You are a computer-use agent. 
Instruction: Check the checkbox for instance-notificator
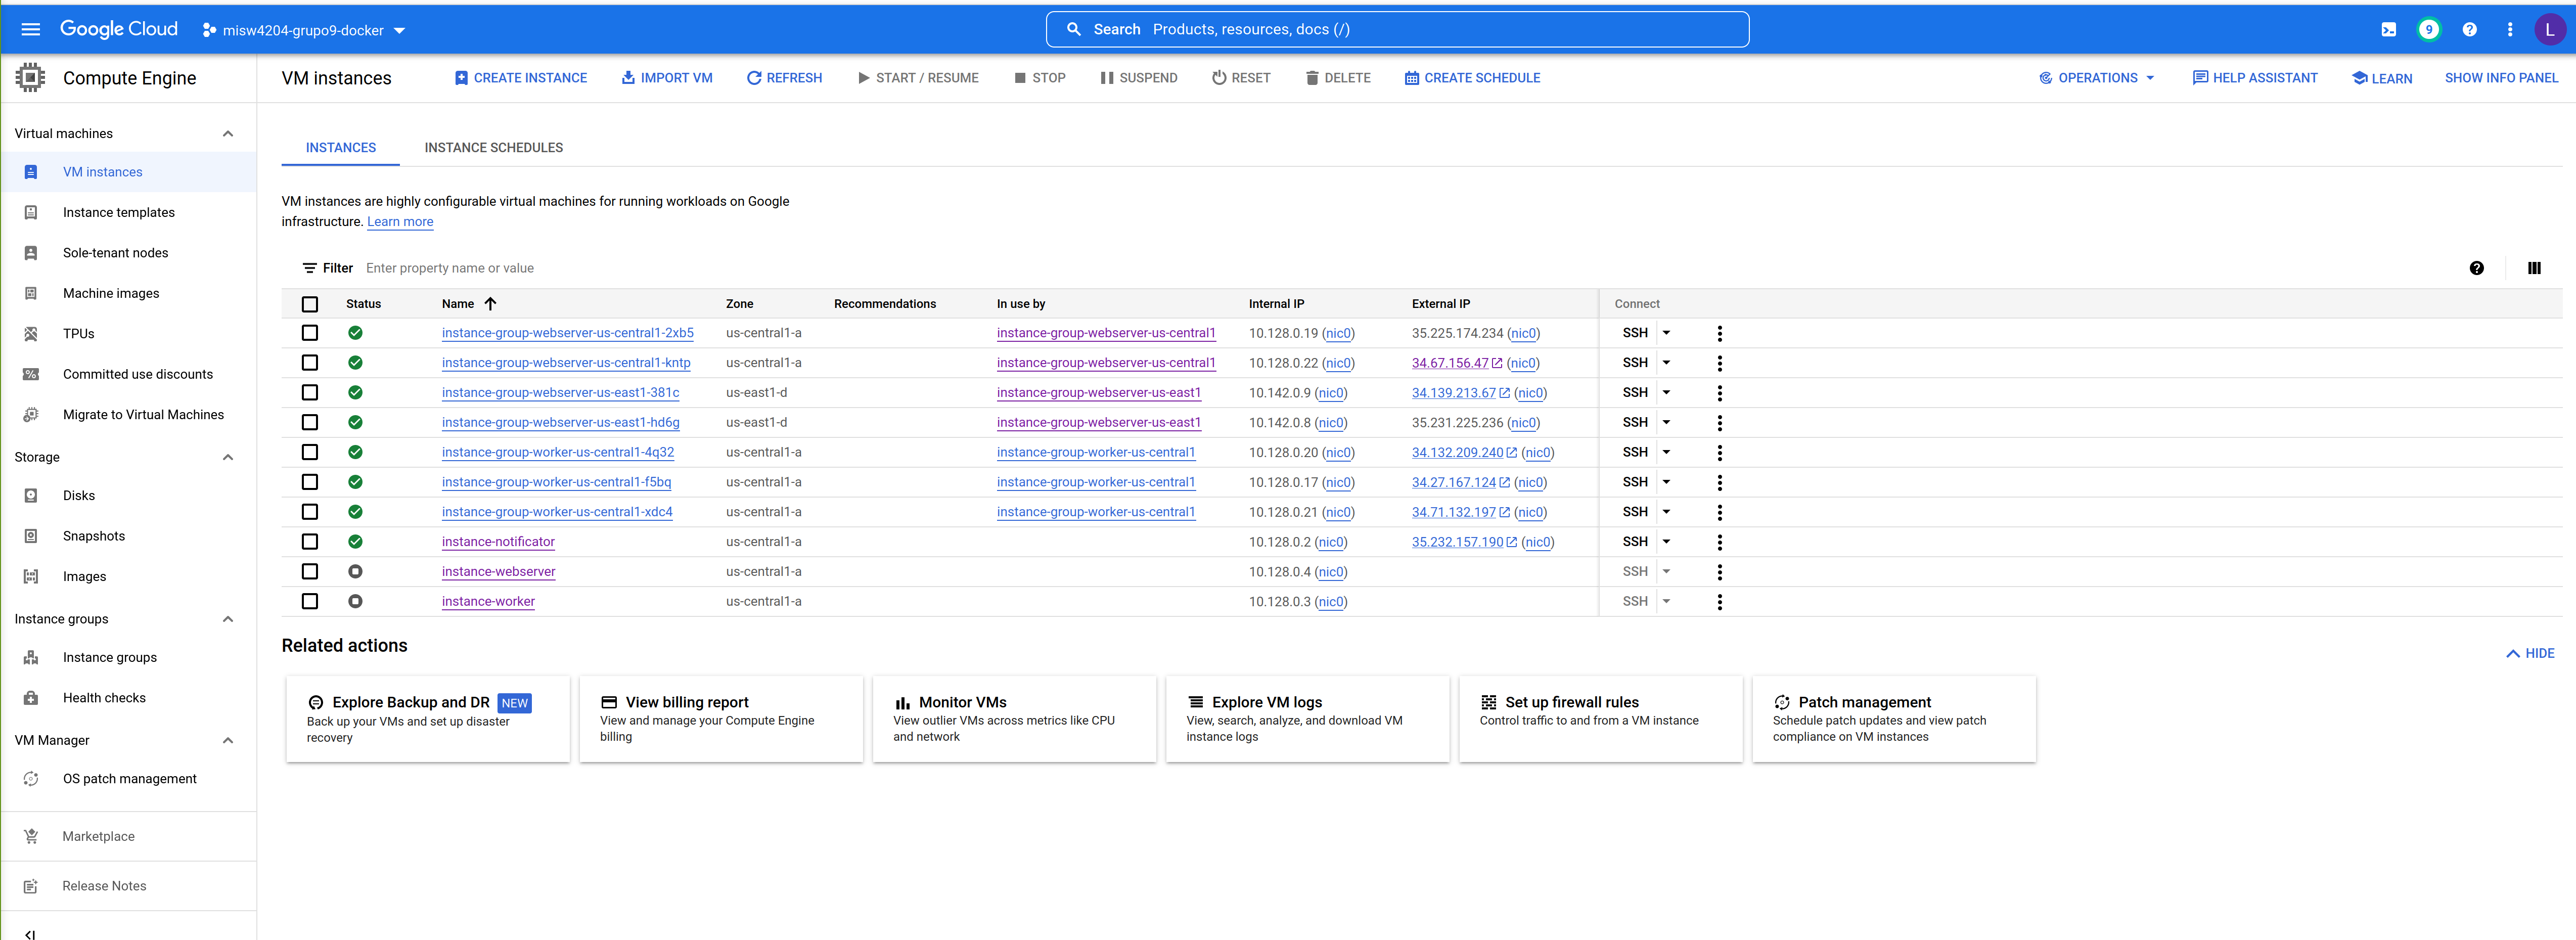310,542
